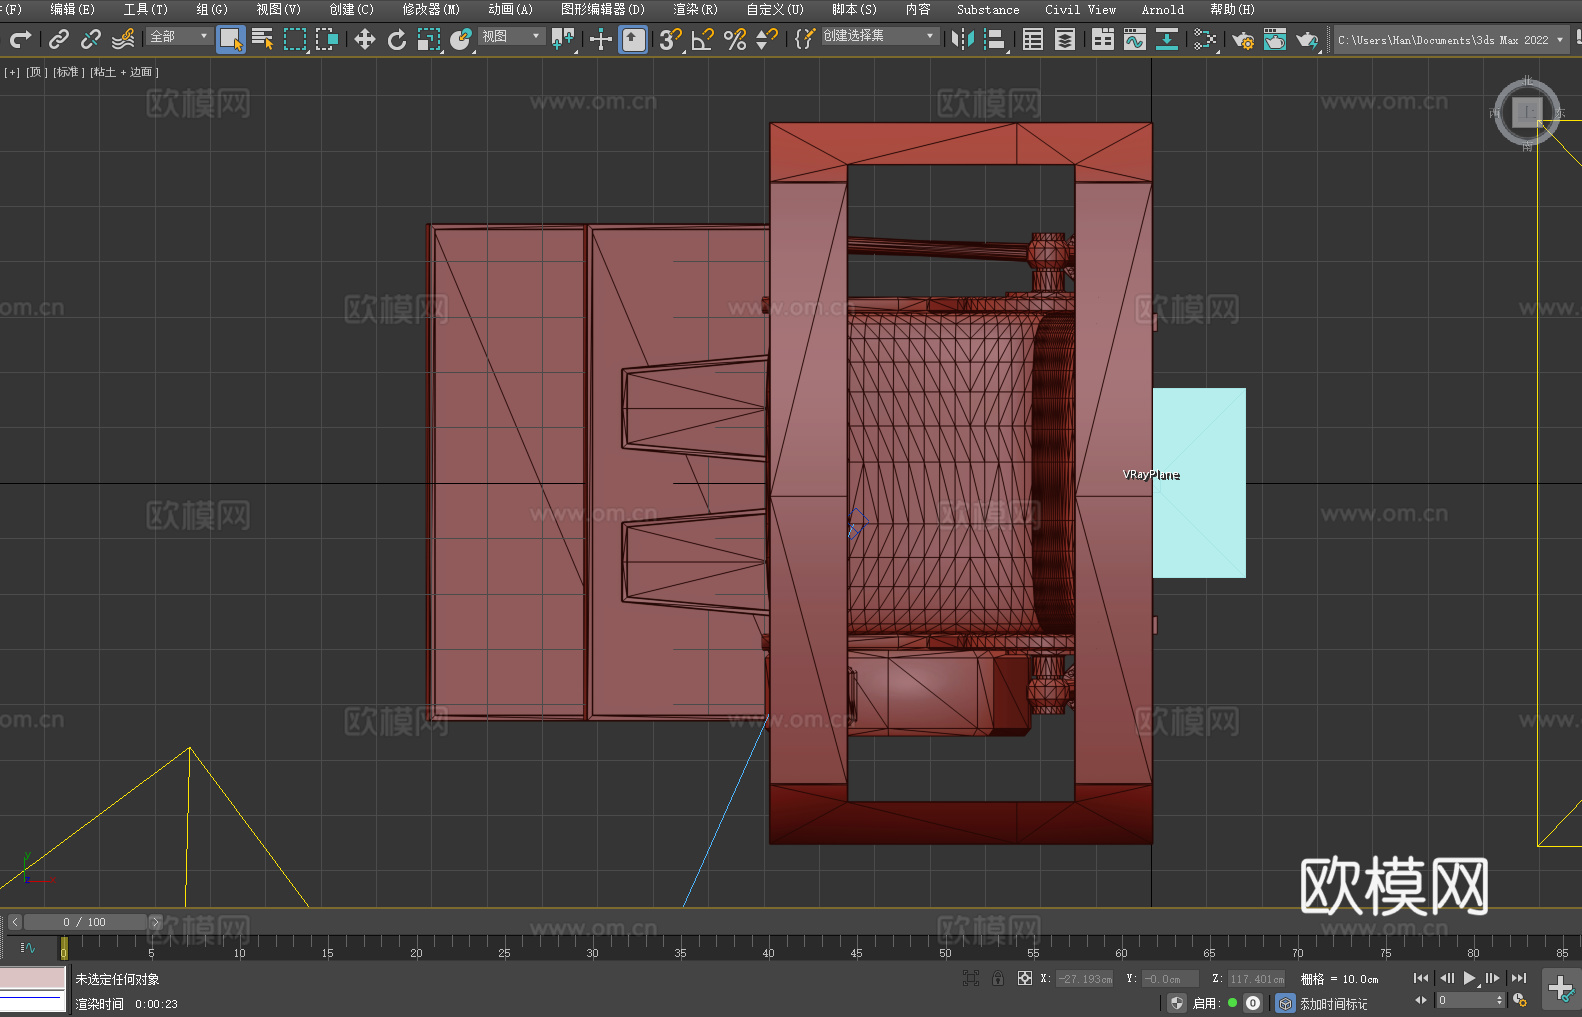
Task: Open the Rendered Frame Window
Action: [x=1275, y=39]
